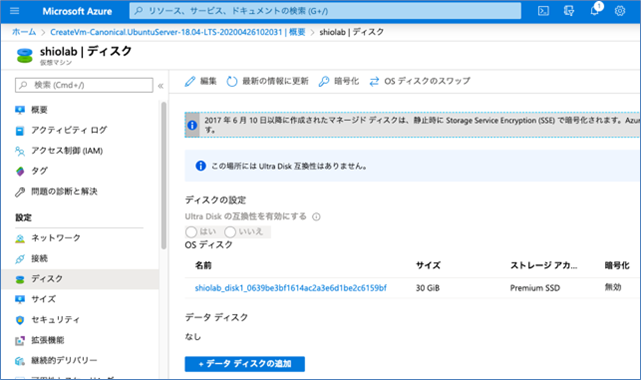Screen dimensions: 641x380
Task: Open アクセス制御 (IAM) in the sidebar
Action: [x=67, y=151]
